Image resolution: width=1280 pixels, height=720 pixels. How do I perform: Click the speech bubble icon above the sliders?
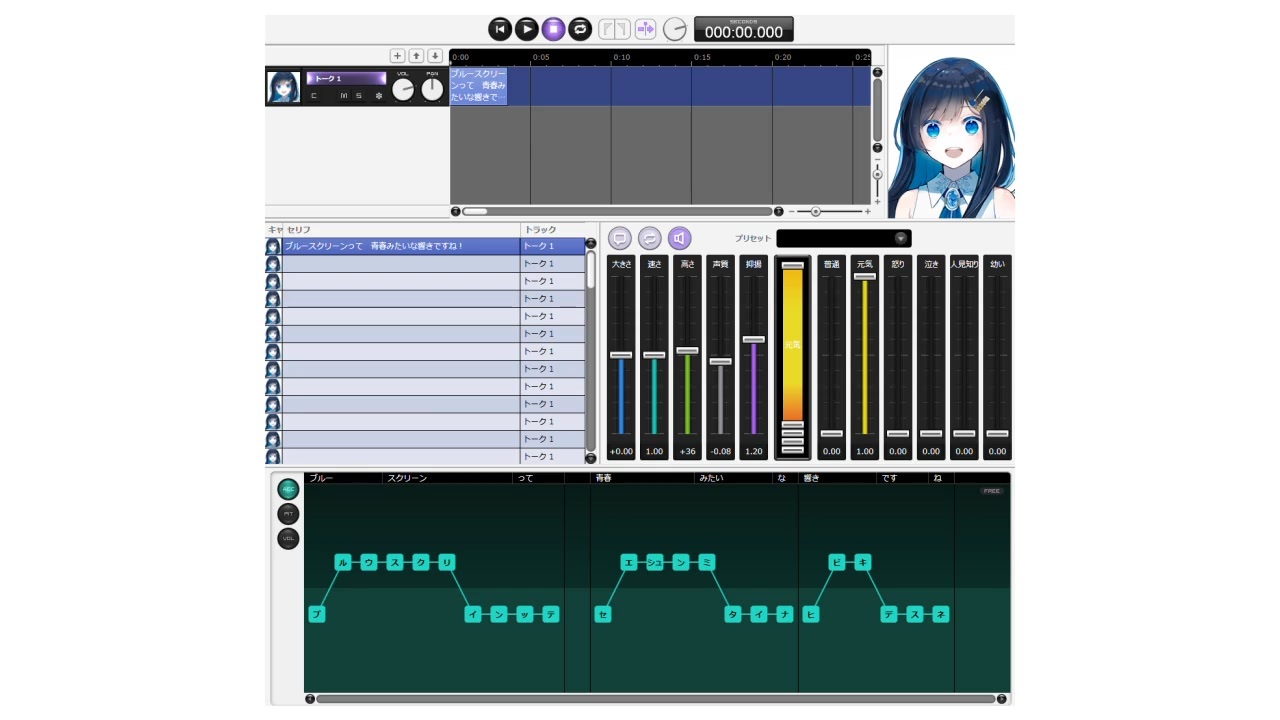coord(620,238)
